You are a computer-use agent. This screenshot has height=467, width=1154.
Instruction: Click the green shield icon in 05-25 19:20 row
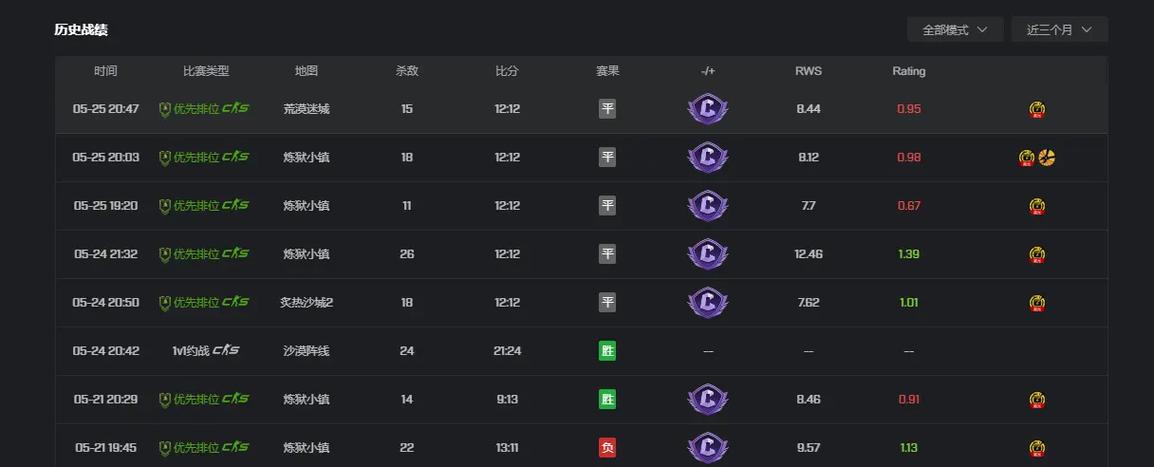point(165,206)
